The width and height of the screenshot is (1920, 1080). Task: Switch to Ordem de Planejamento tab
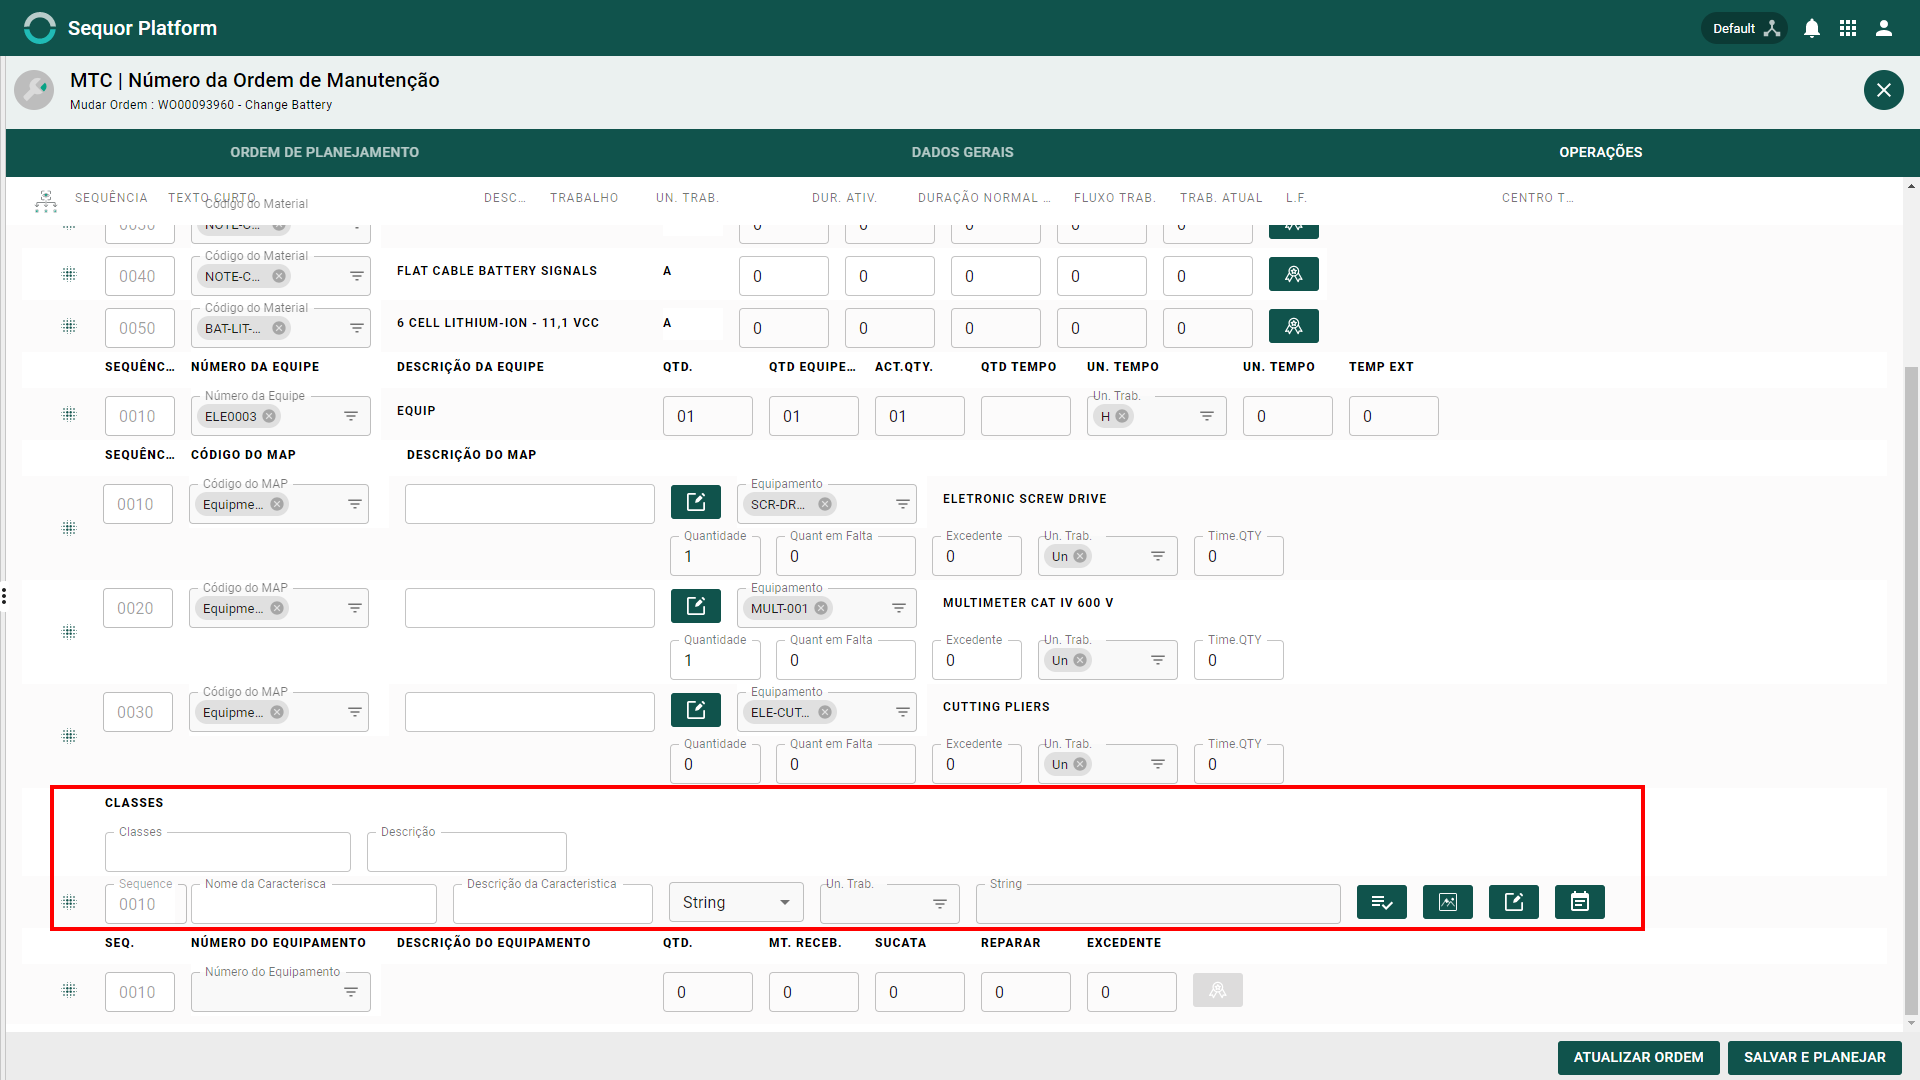point(325,152)
